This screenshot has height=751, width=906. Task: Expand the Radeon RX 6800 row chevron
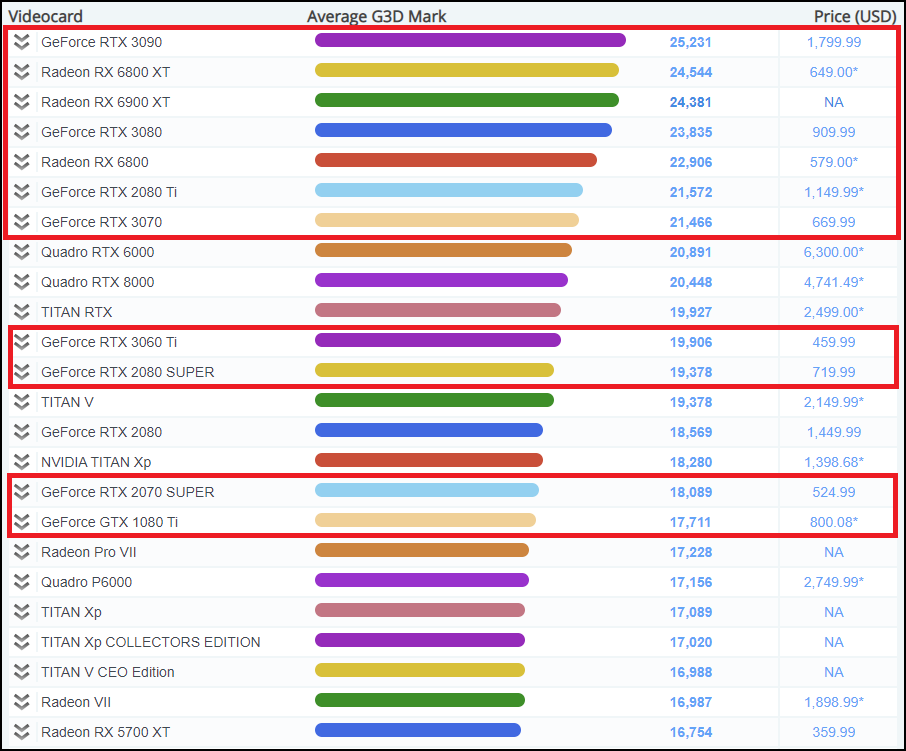click(21, 162)
